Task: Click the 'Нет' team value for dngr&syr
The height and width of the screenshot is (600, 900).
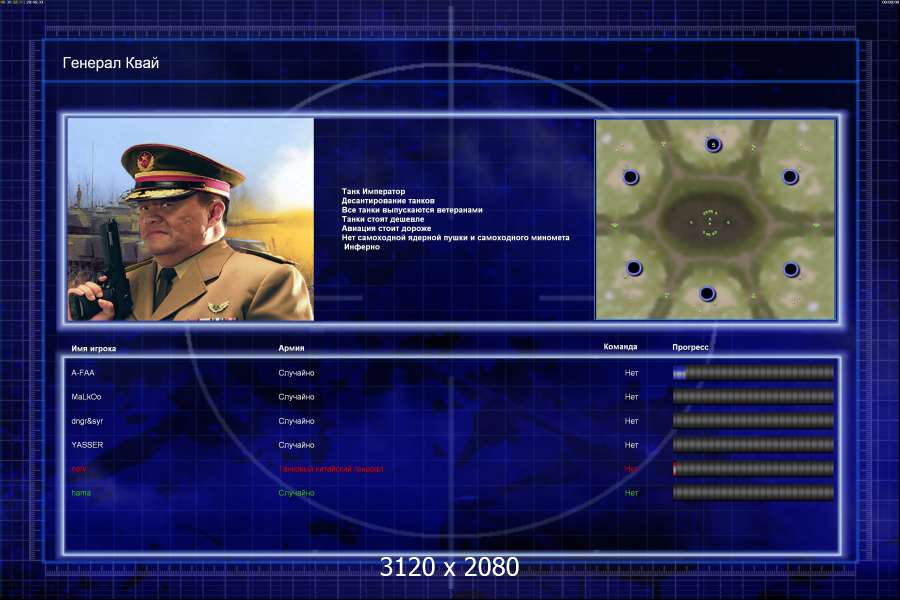Action: click(631, 421)
